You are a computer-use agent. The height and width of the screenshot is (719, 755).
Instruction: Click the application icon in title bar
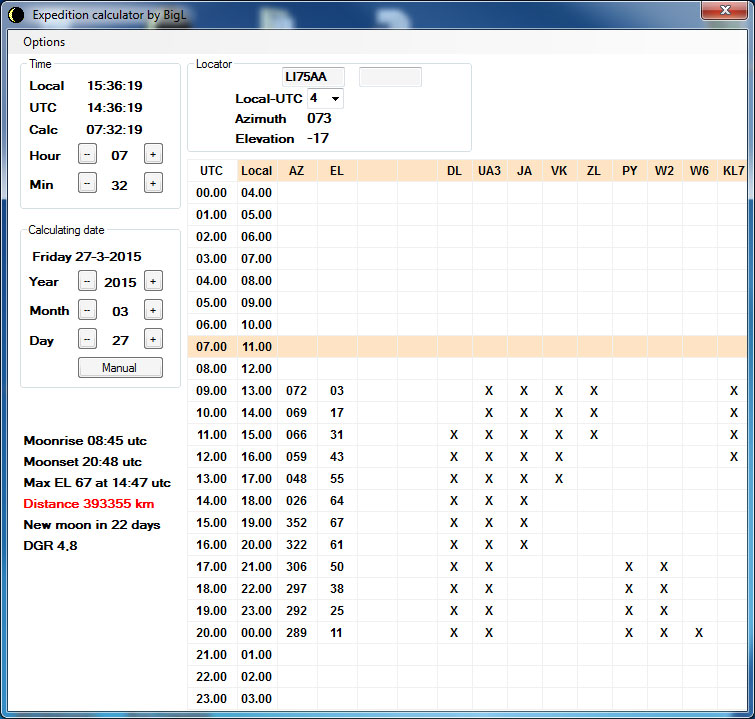pos(15,14)
